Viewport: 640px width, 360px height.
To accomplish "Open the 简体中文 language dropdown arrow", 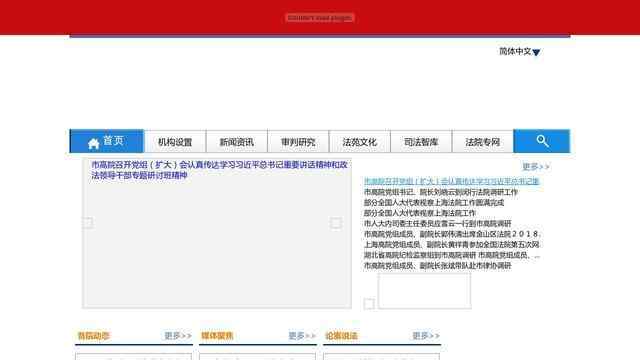I will [536, 52].
